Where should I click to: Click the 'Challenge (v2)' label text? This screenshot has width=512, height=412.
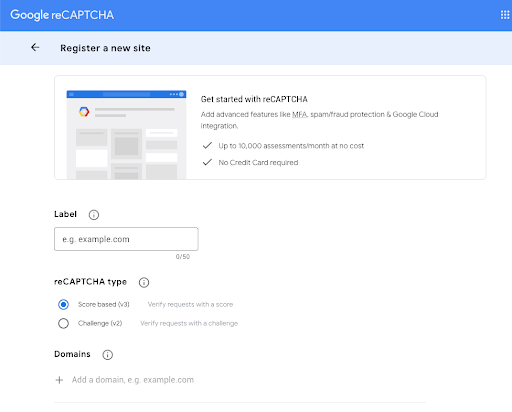click(x=100, y=323)
